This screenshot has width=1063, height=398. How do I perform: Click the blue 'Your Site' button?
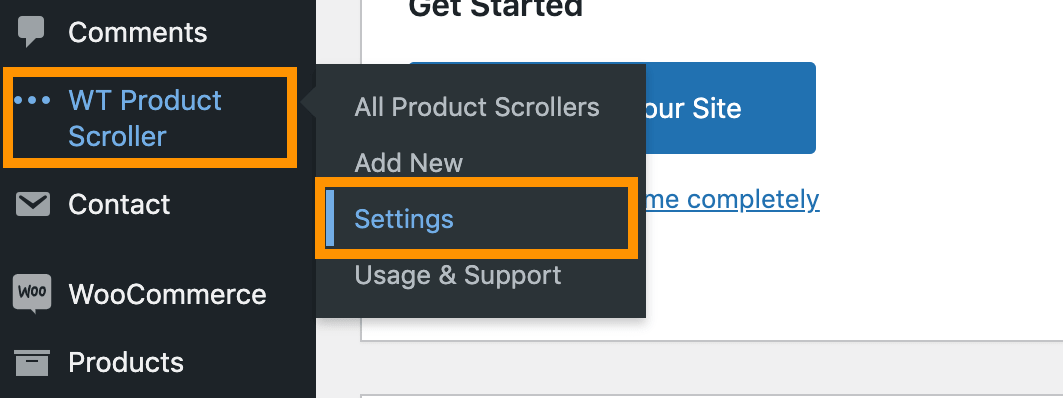click(729, 108)
